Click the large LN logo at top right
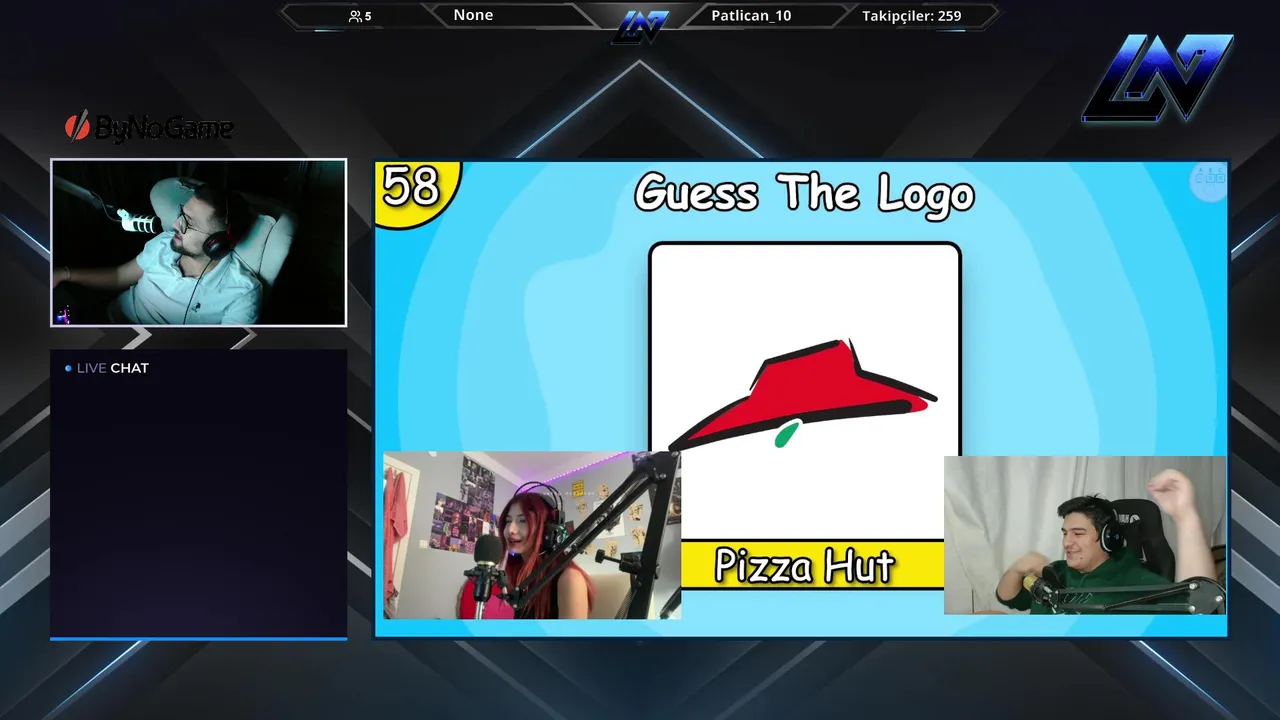 point(1157,78)
